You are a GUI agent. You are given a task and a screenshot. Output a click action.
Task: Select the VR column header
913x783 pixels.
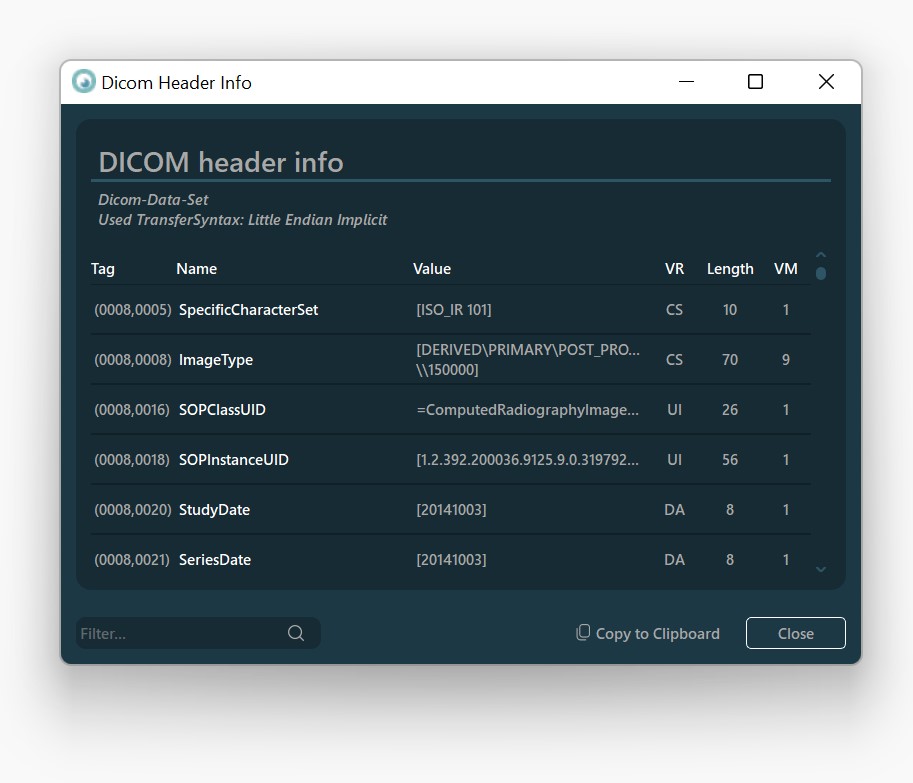674,269
